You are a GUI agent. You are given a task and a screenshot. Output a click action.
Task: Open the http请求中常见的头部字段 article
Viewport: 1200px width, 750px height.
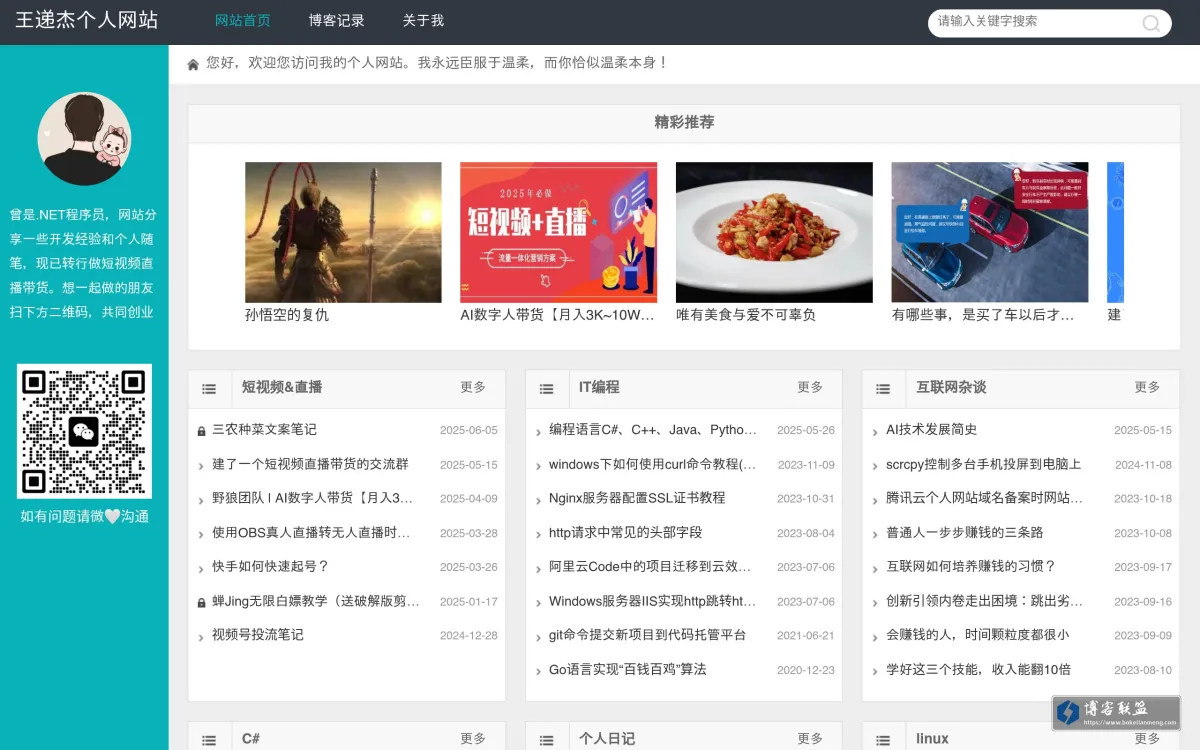[x=626, y=533]
